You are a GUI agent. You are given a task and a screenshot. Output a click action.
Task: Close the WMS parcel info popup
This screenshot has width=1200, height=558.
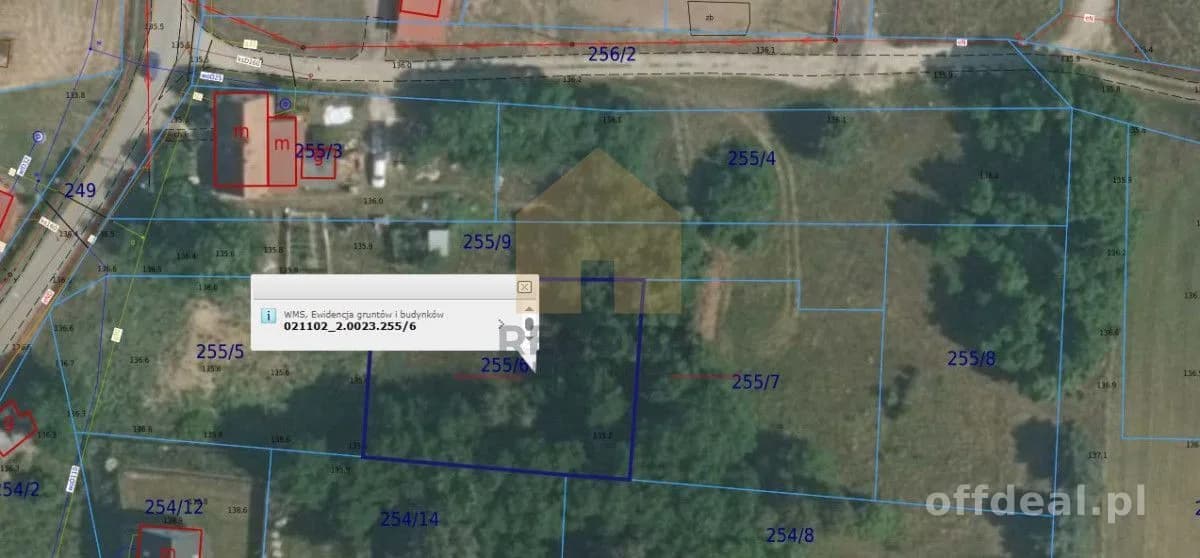[x=525, y=287]
